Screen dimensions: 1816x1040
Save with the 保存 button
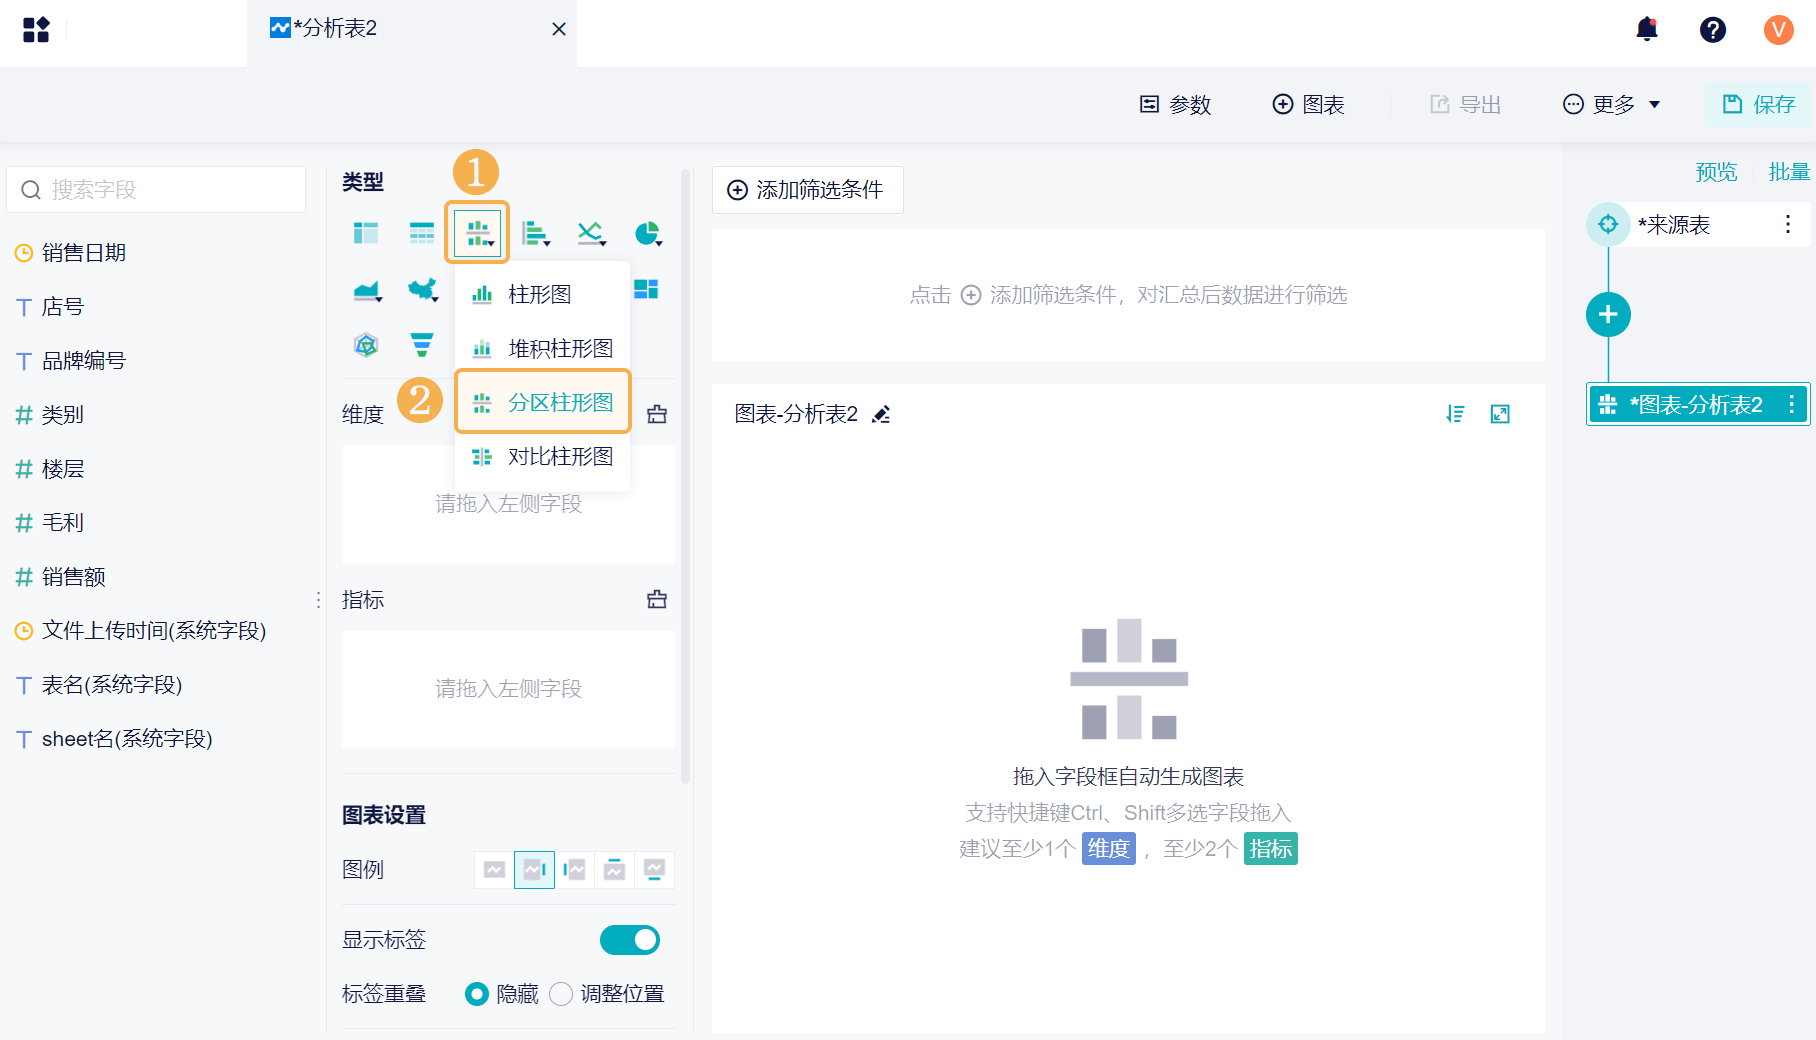(x=1758, y=104)
